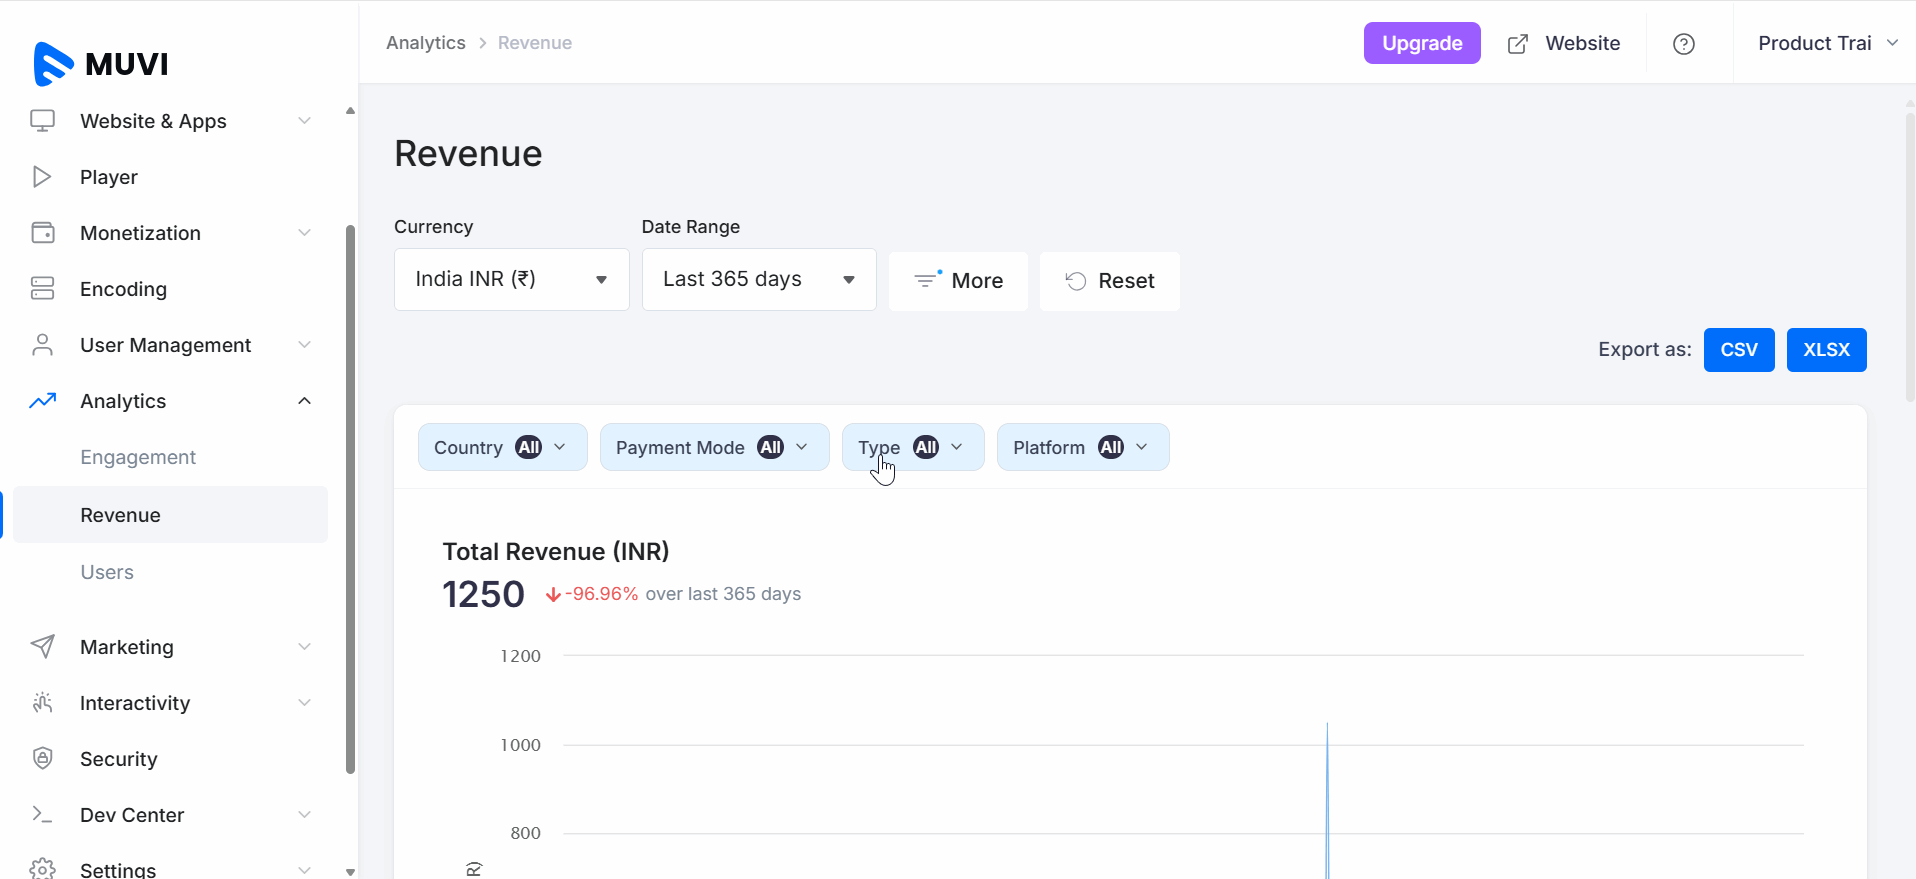Open the Currency dropdown India INR

click(x=511, y=280)
